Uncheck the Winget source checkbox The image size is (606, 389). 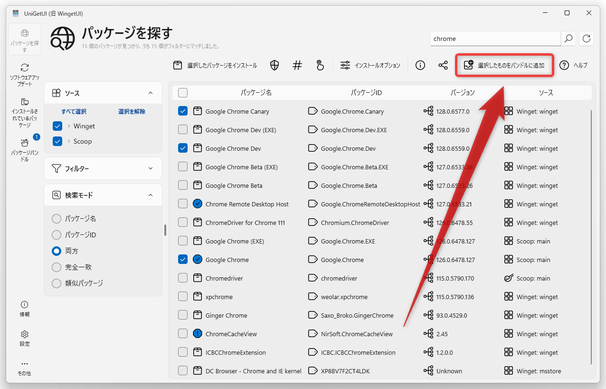coord(57,126)
